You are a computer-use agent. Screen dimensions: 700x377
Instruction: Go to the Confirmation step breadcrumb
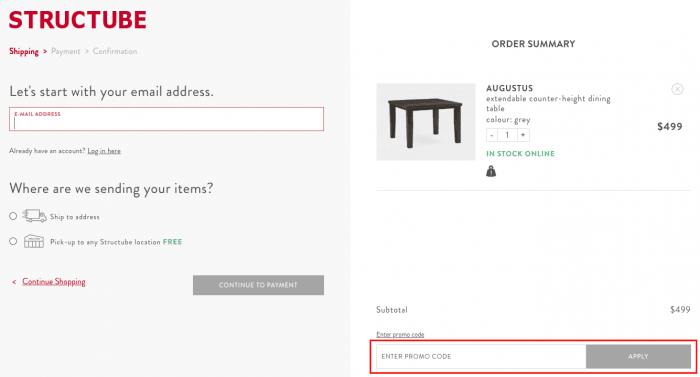[115, 51]
